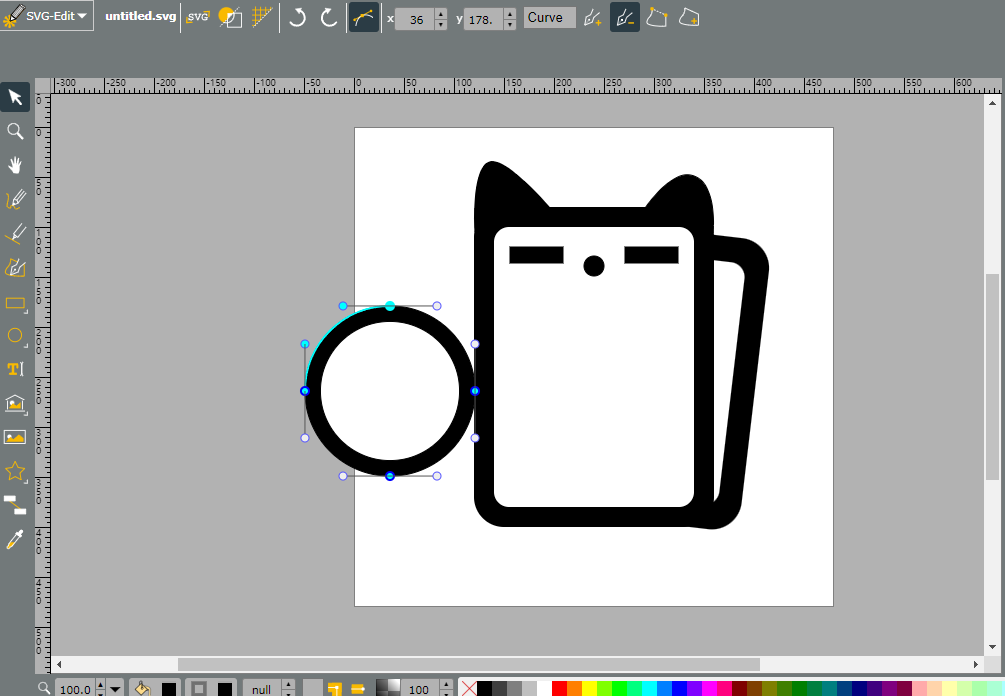Click the stroke color icon
Viewport: 1005px width, 696px height.
tap(199, 689)
